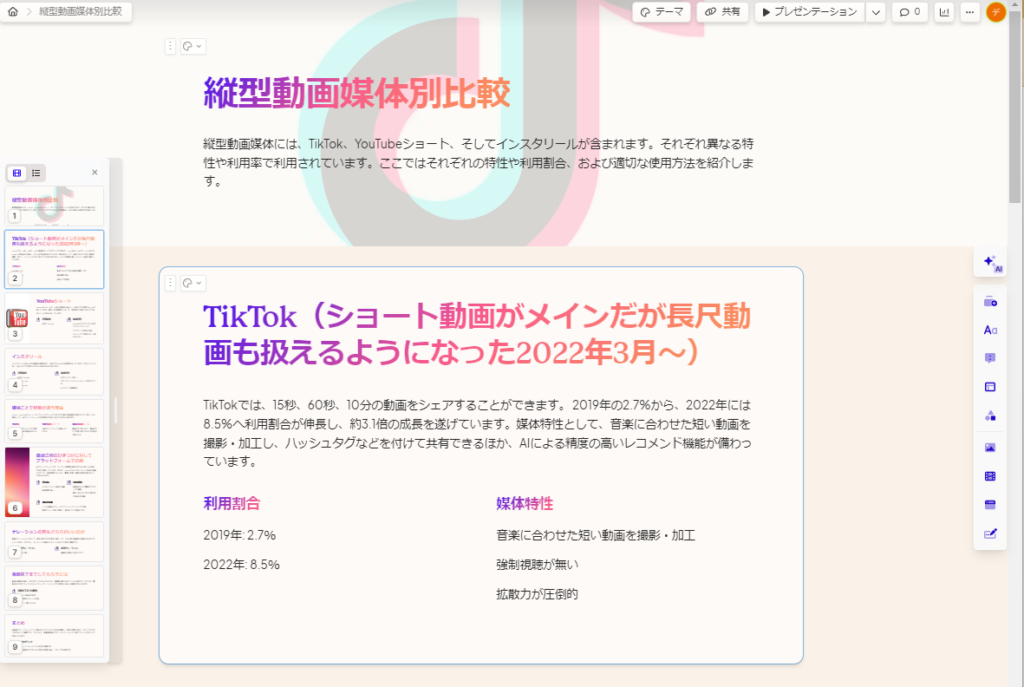This screenshot has width=1024, height=687.
Task: Click the 利用割合 subheading
Action: (232, 503)
